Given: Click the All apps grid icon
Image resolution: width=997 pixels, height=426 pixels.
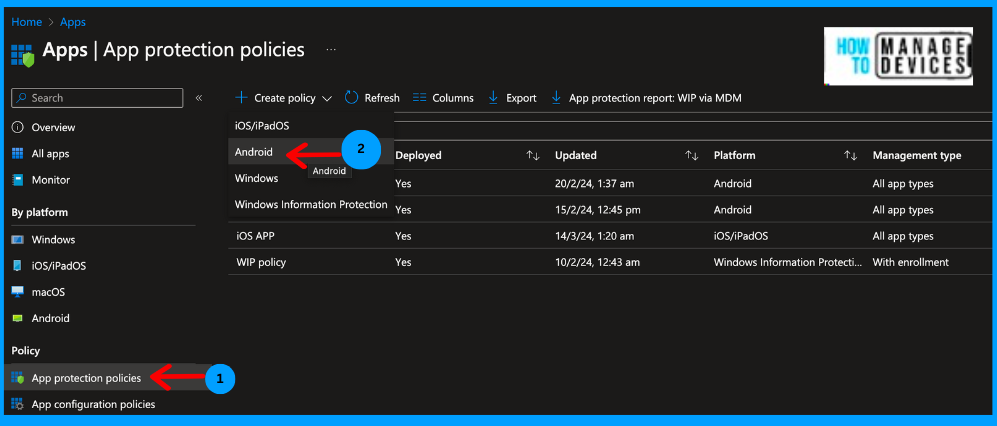Looking at the screenshot, I should coord(18,154).
